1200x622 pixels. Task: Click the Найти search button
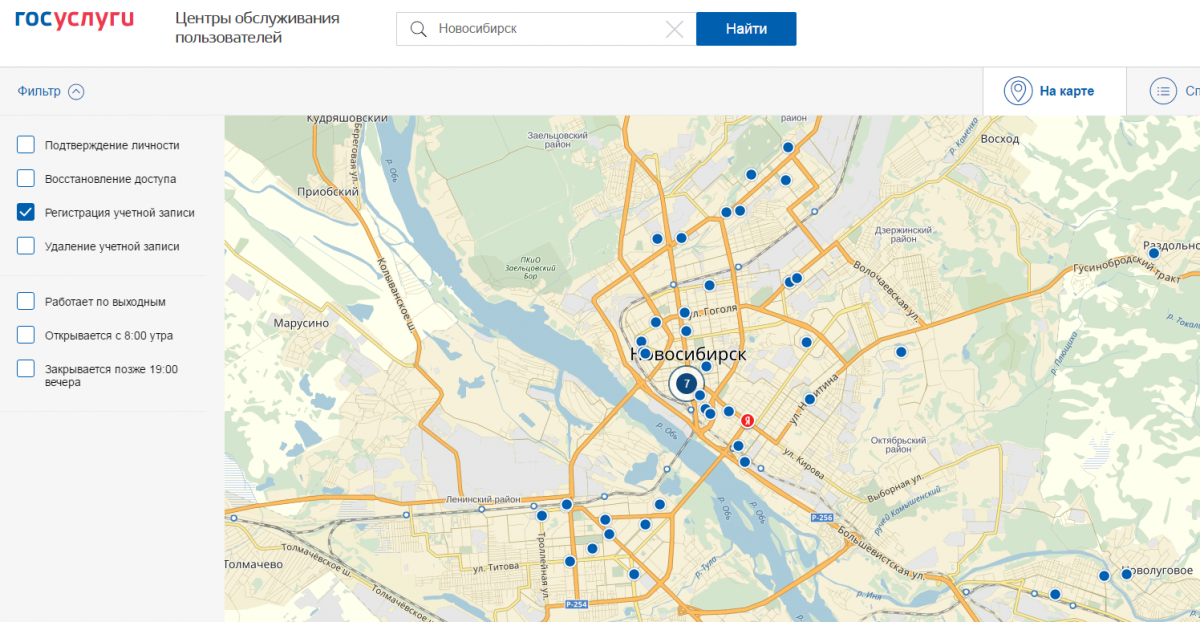(746, 29)
